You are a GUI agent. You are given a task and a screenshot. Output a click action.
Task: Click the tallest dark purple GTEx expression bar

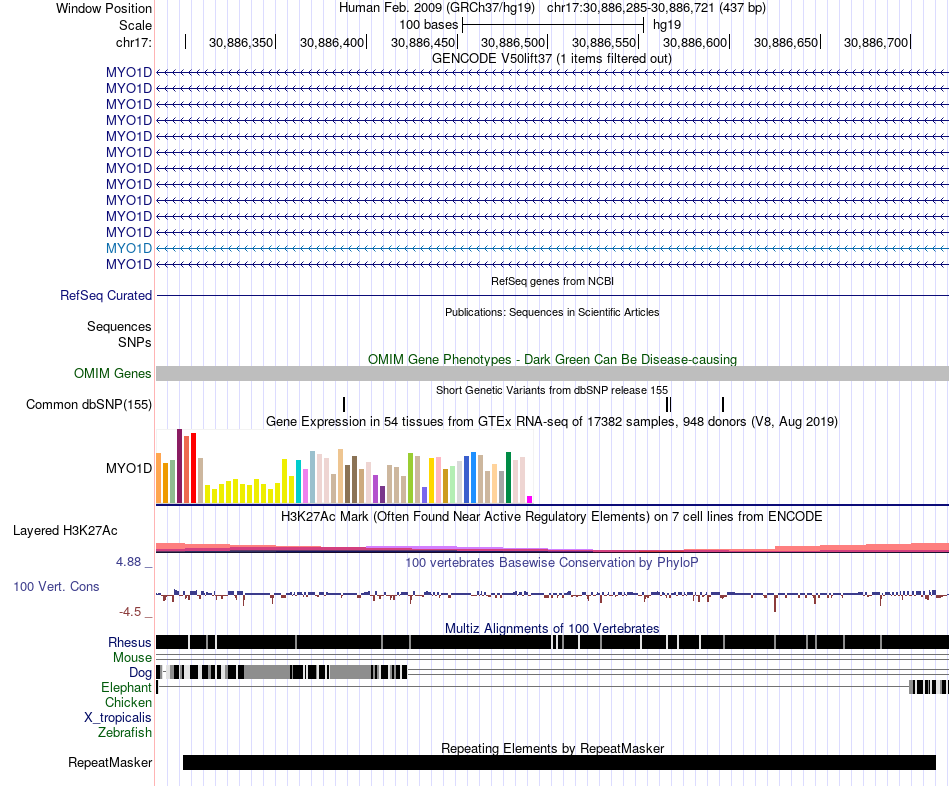pos(179,466)
